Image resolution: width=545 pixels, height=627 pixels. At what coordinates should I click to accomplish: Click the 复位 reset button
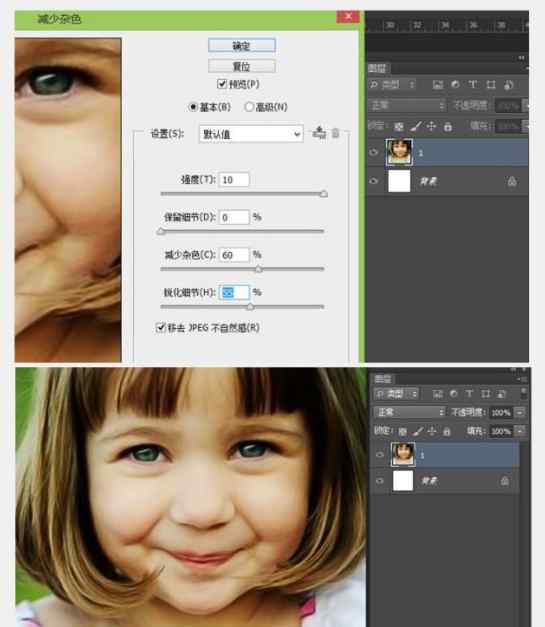pyautogui.click(x=242, y=66)
